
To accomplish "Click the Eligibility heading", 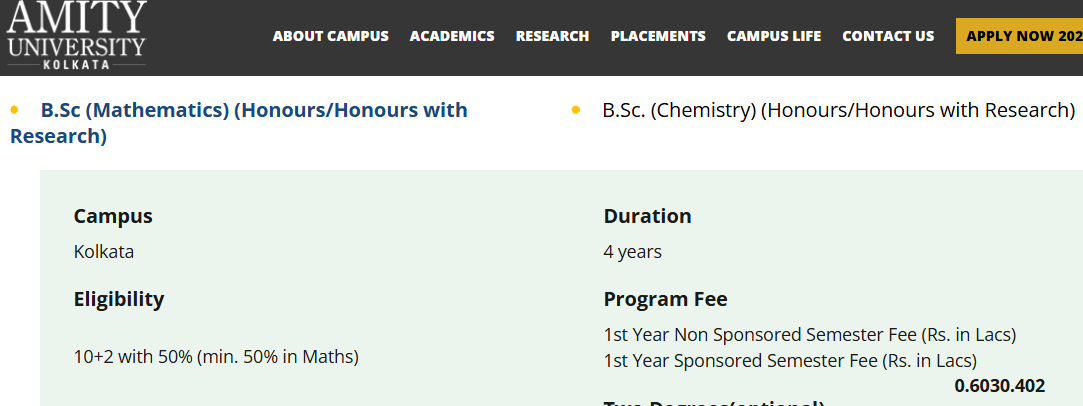I will pos(119,299).
